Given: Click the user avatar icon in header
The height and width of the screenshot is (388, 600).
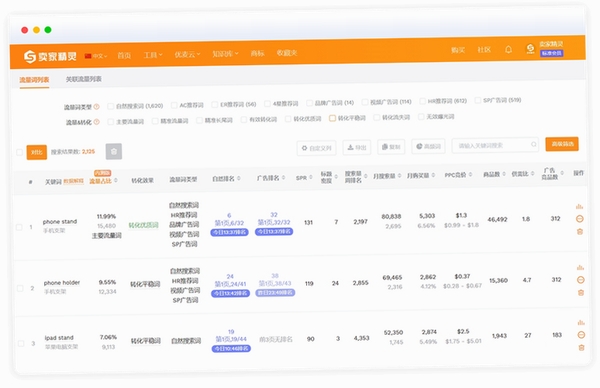Looking at the screenshot, I should 530,49.
